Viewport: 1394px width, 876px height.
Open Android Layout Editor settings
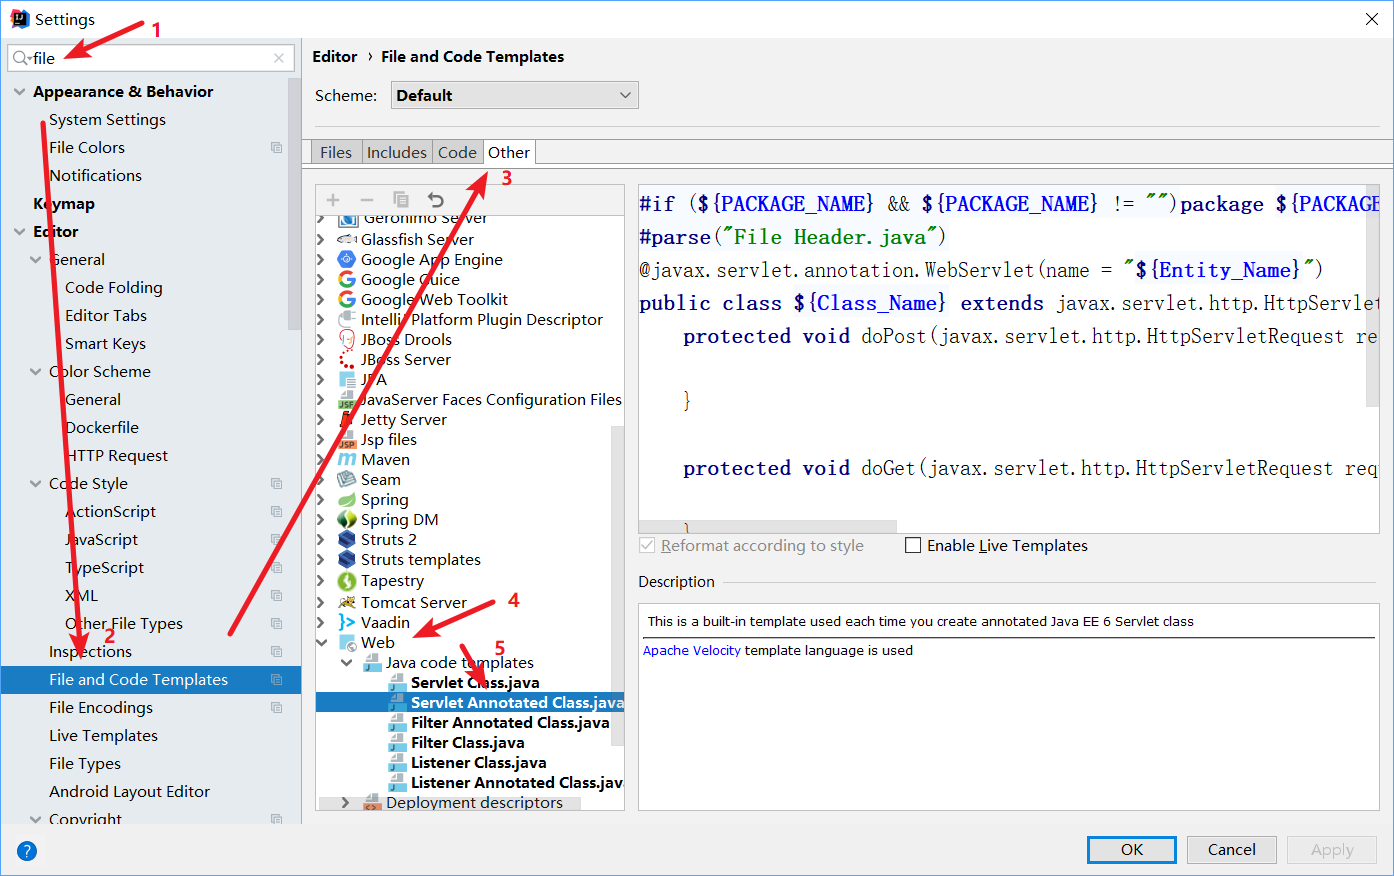130,791
